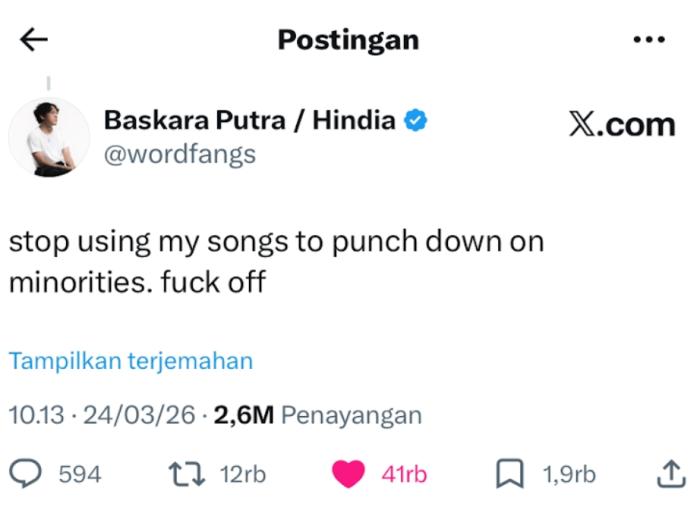The height and width of the screenshot is (510, 700).
Task: Open the 2,6M Penayangan view stats
Action: point(317,415)
